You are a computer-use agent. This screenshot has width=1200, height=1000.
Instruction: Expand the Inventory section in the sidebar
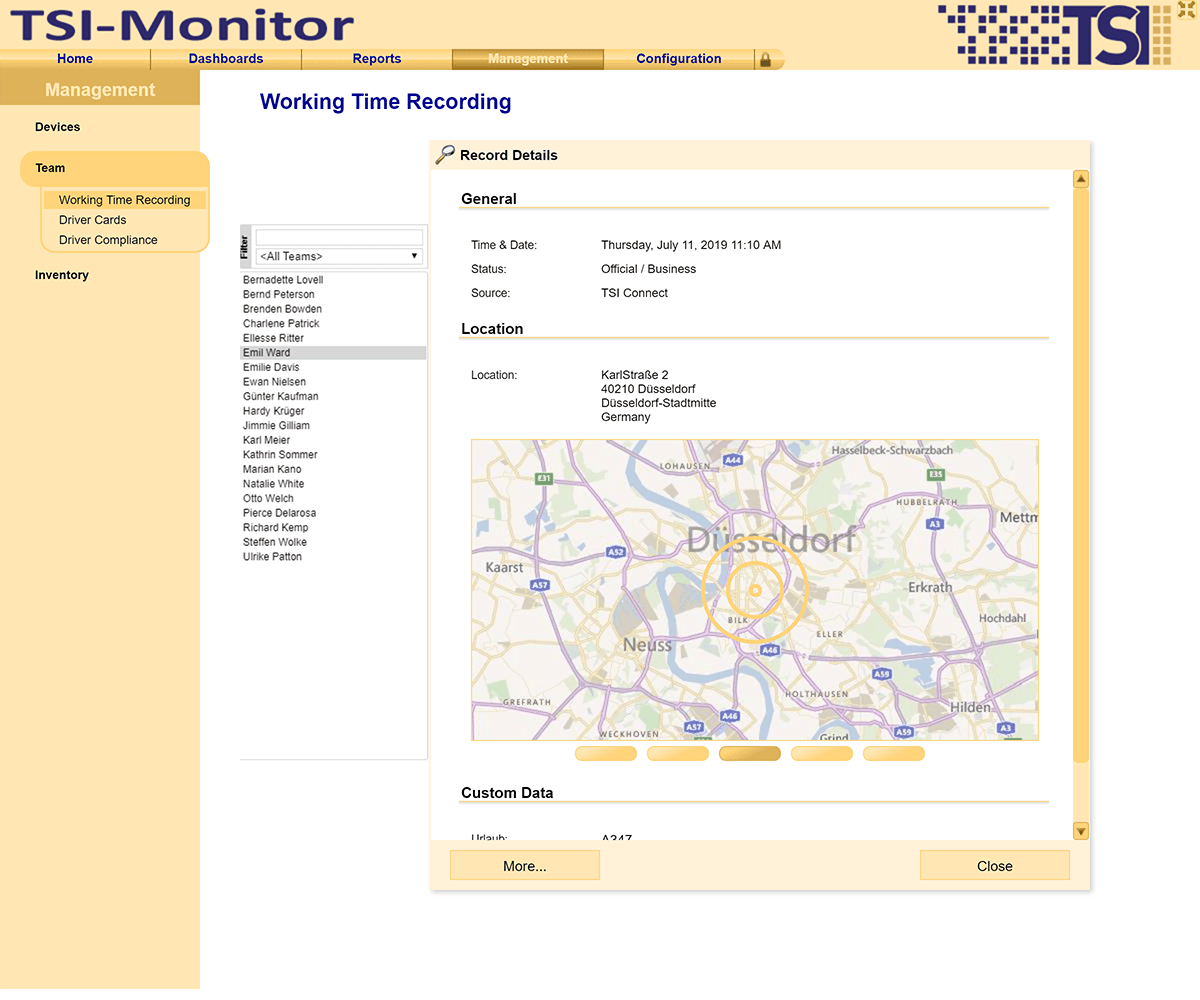point(62,275)
